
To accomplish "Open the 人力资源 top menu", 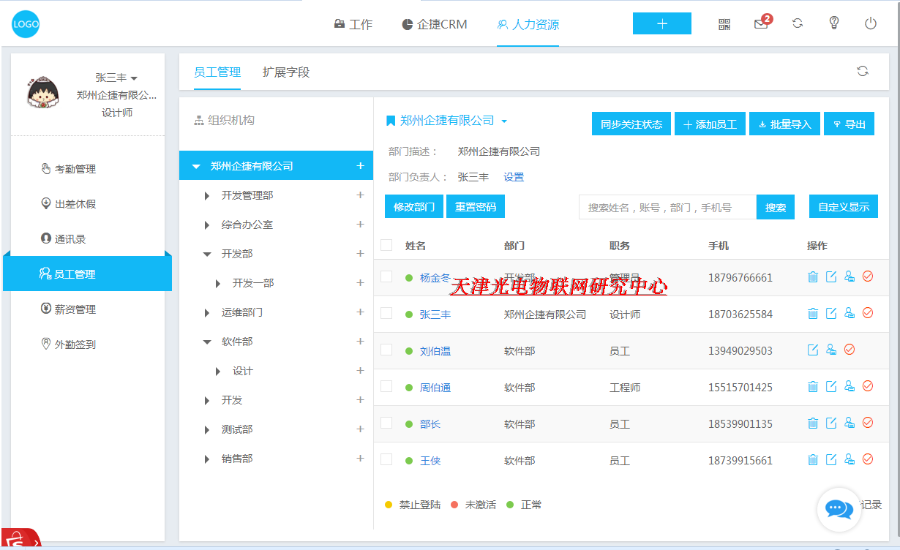I will point(528,24).
